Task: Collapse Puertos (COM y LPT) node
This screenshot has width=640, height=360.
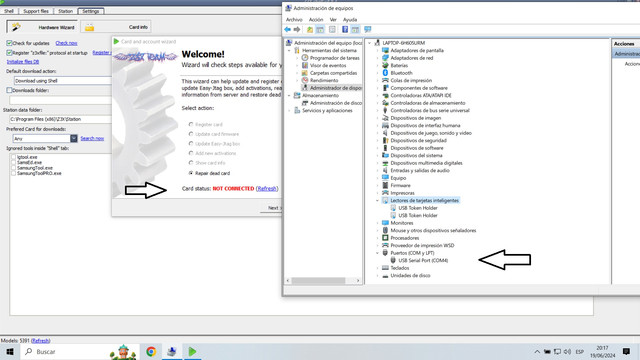Action: click(378, 253)
